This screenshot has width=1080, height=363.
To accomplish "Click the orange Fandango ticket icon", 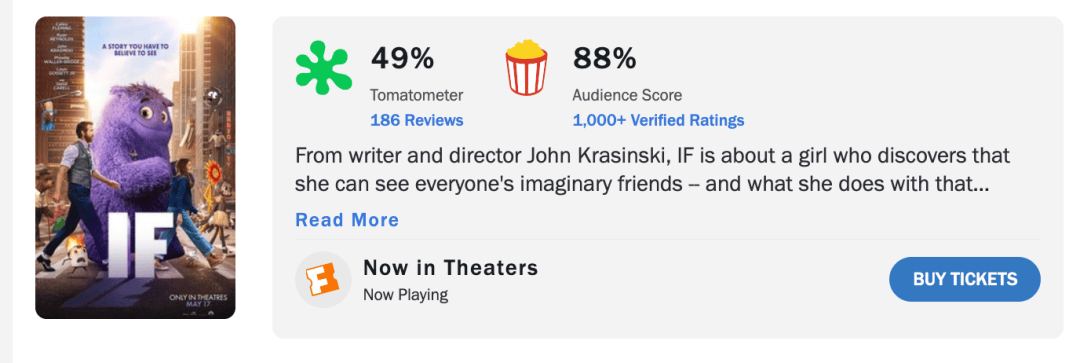I will coord(323,279).
